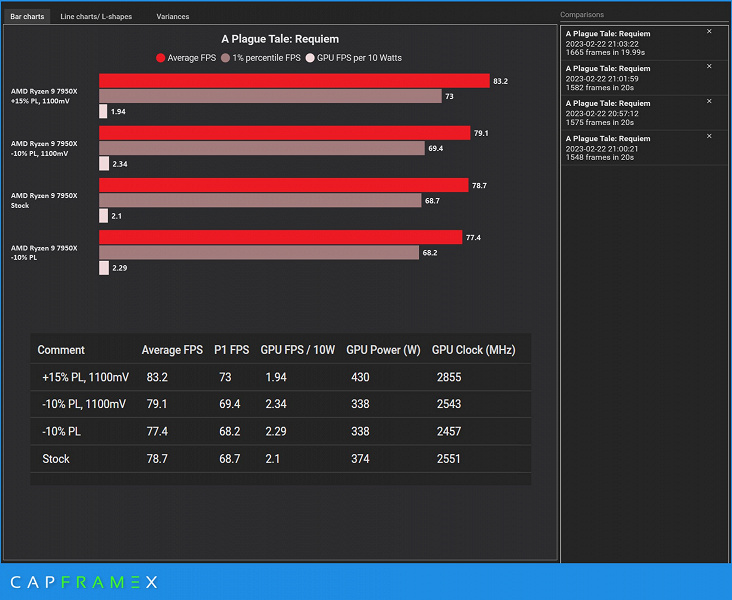
Task: Click the Comparisons panel heading
Action: pyautogui.click(x=582, y=14)
